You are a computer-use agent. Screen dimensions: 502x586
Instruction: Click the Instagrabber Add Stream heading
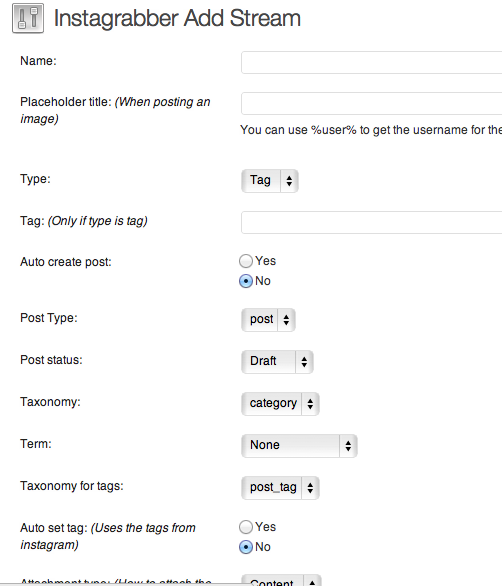[x=177, y=18]
